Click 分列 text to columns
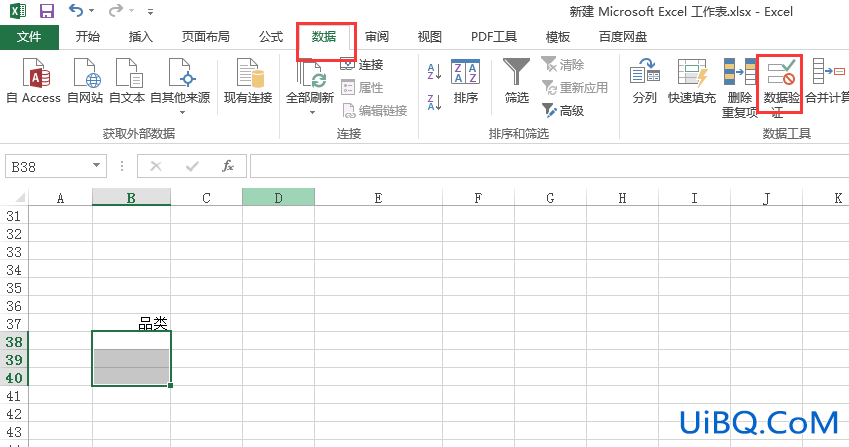The height and width of the screenshot is (447, 849). 644,82
